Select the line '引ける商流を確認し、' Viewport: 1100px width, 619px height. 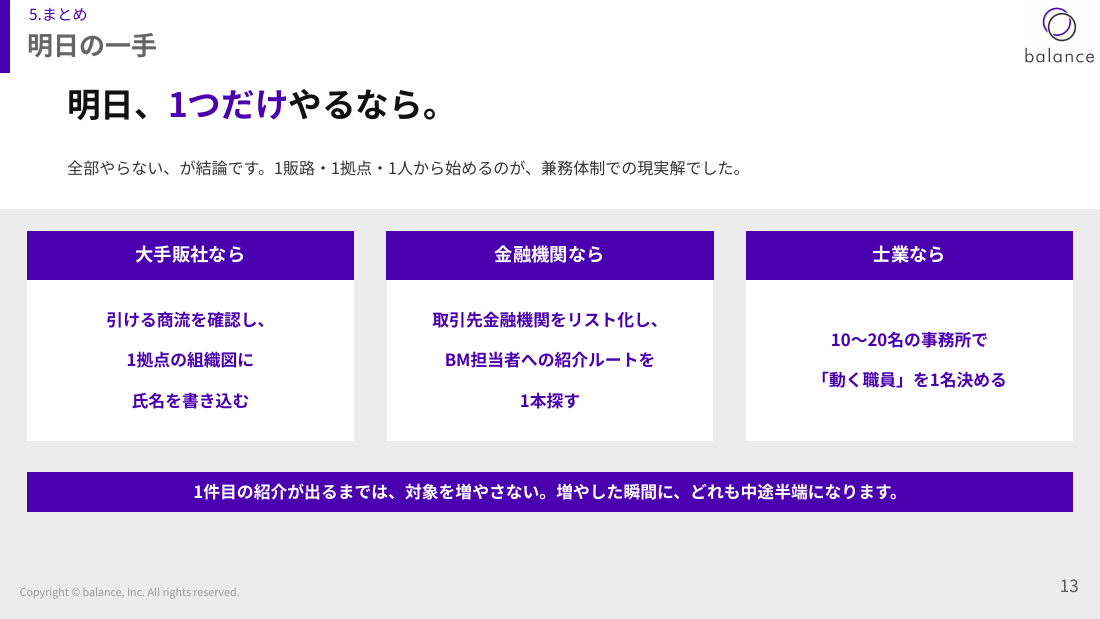[x=186, y=320]
